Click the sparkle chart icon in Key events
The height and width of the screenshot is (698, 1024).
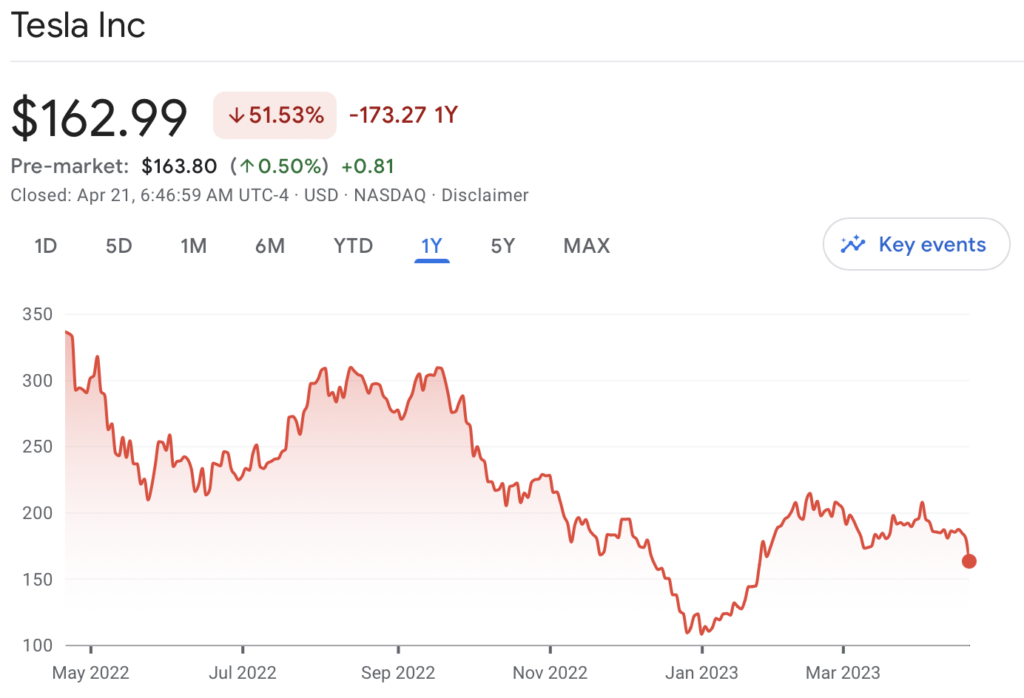(853, 244)
